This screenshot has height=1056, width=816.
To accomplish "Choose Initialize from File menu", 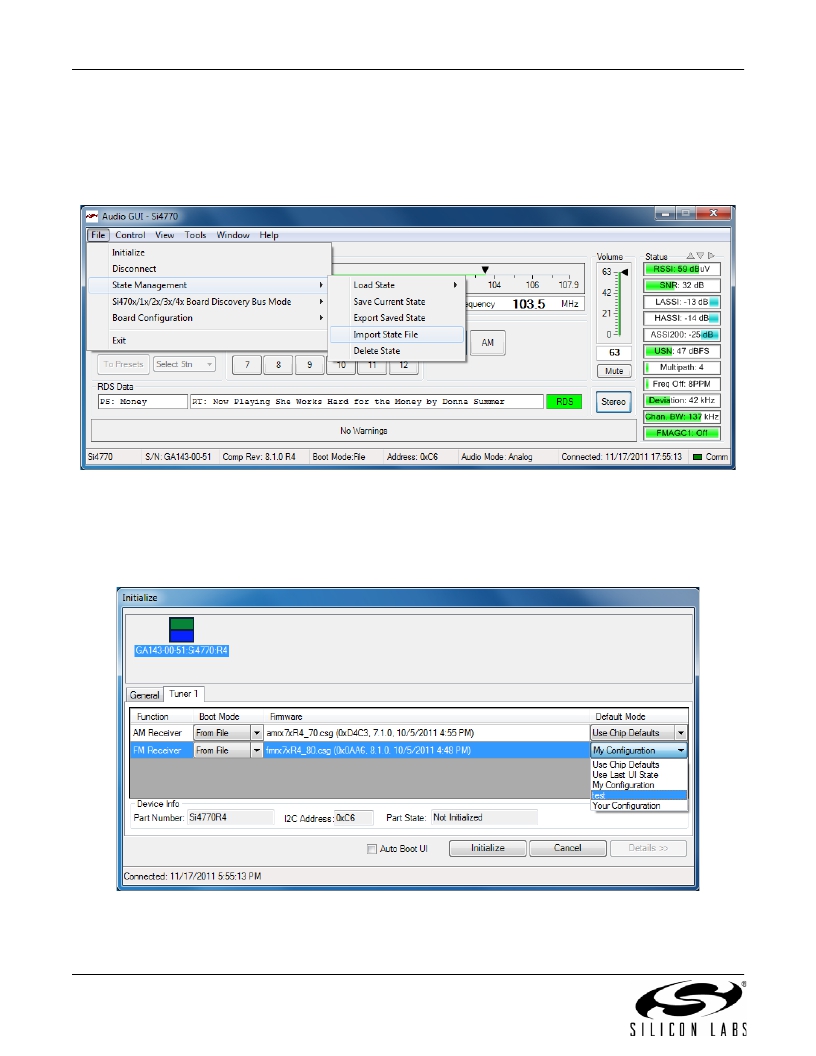I will point(208,253).
